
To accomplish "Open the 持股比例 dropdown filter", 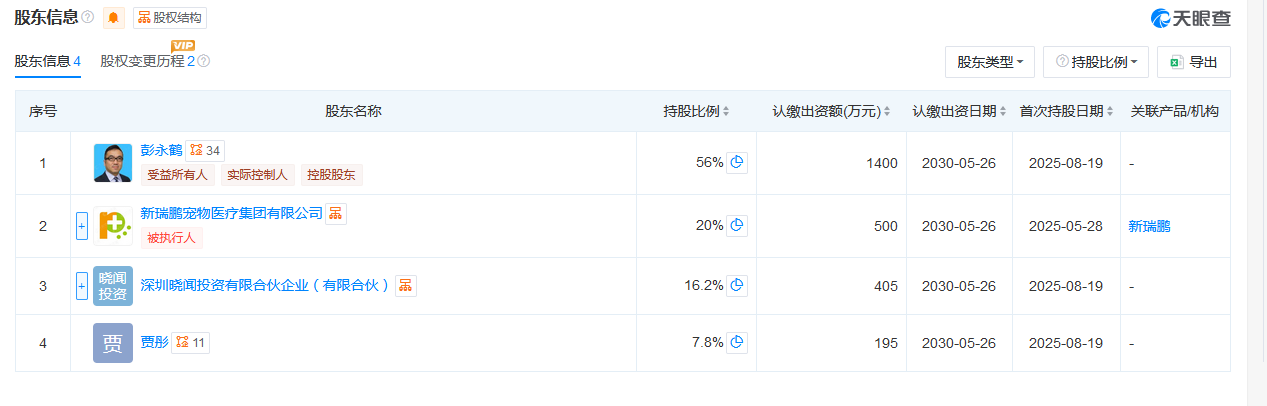I will (x=1096, y=62).
